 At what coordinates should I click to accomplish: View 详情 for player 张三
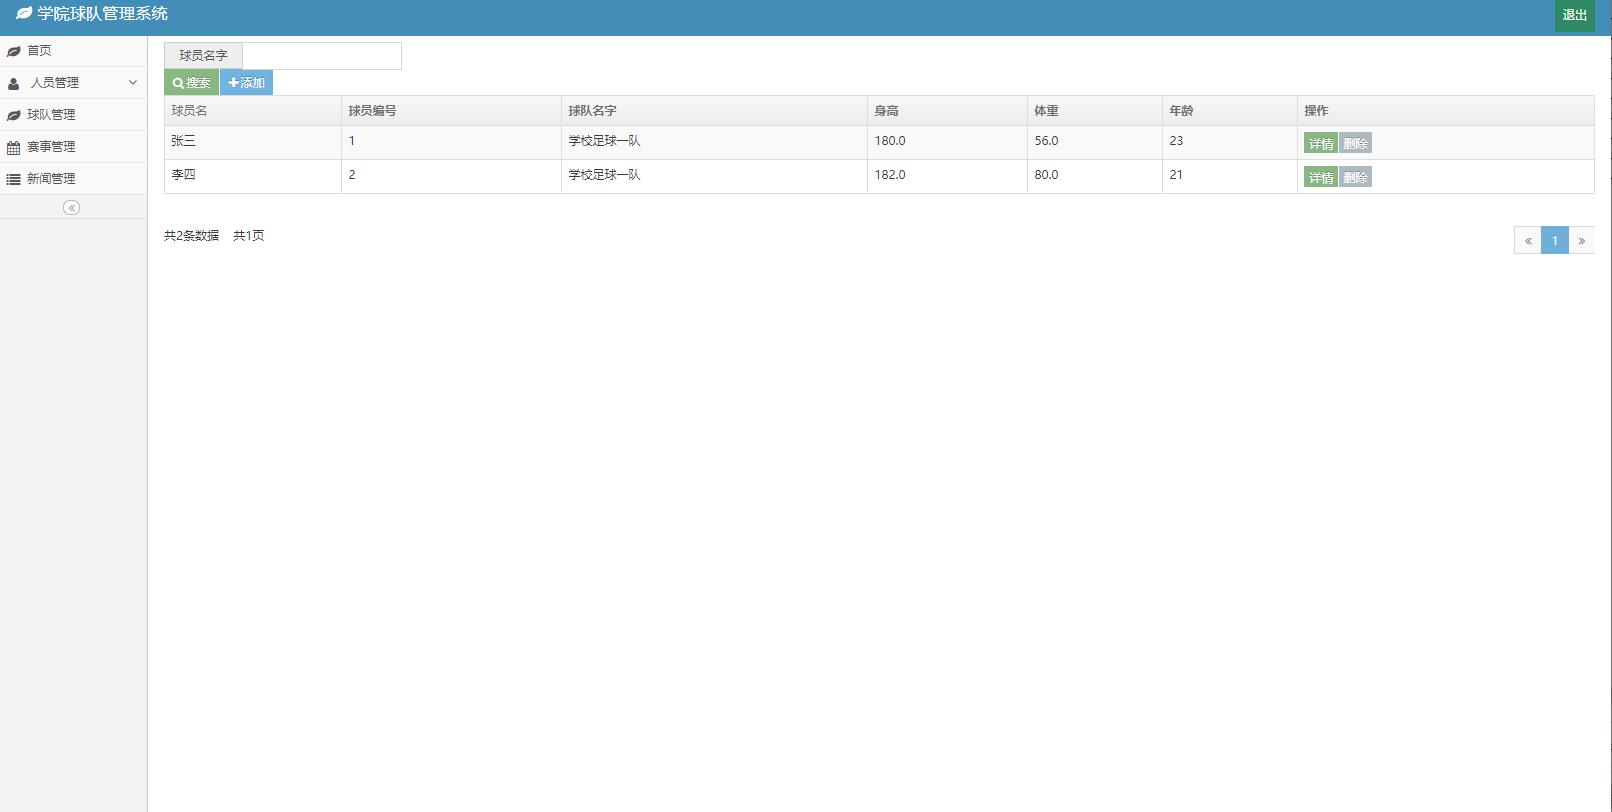[x=1320, y=143]
